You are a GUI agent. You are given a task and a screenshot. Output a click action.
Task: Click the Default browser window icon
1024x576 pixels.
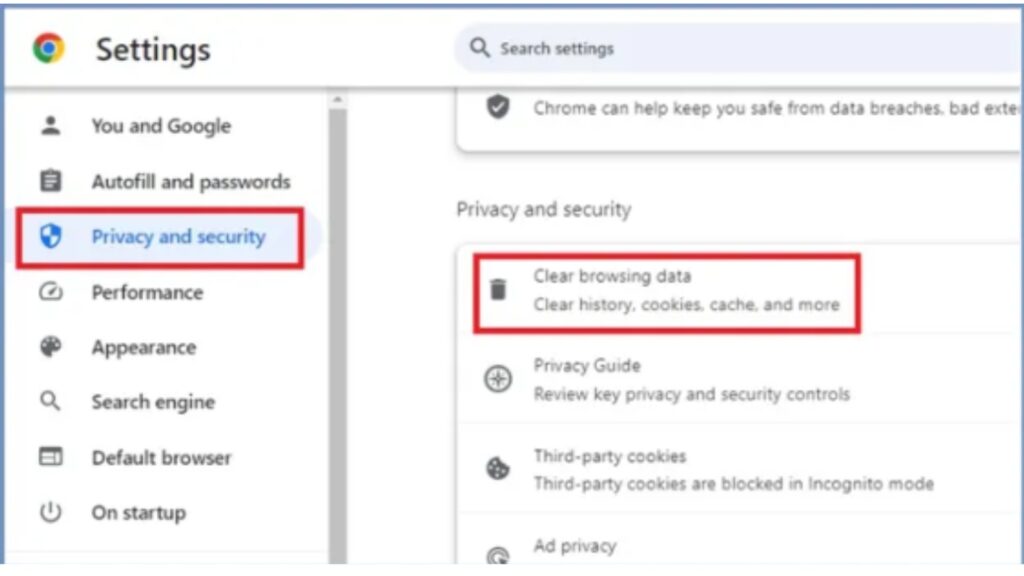click(50, 457)
